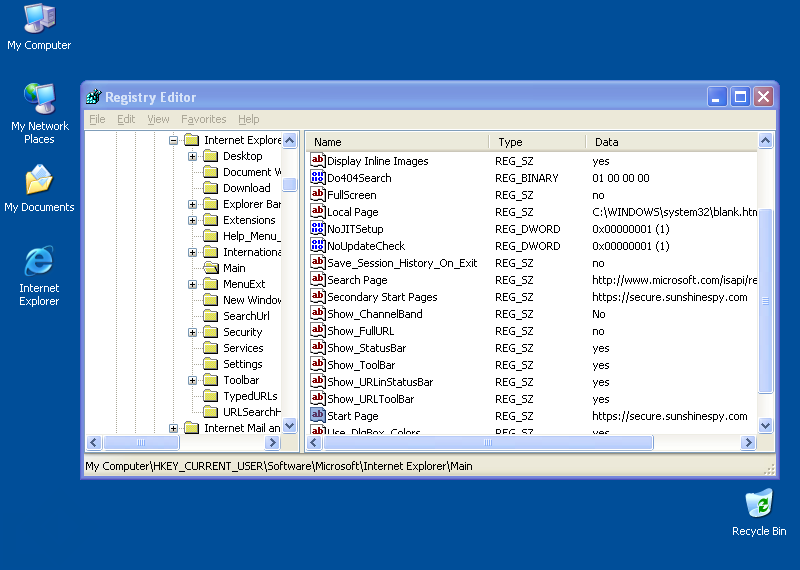Select the Help_Menu_URLs key in tree
The image size is (800, 570).
coord(252,236)
